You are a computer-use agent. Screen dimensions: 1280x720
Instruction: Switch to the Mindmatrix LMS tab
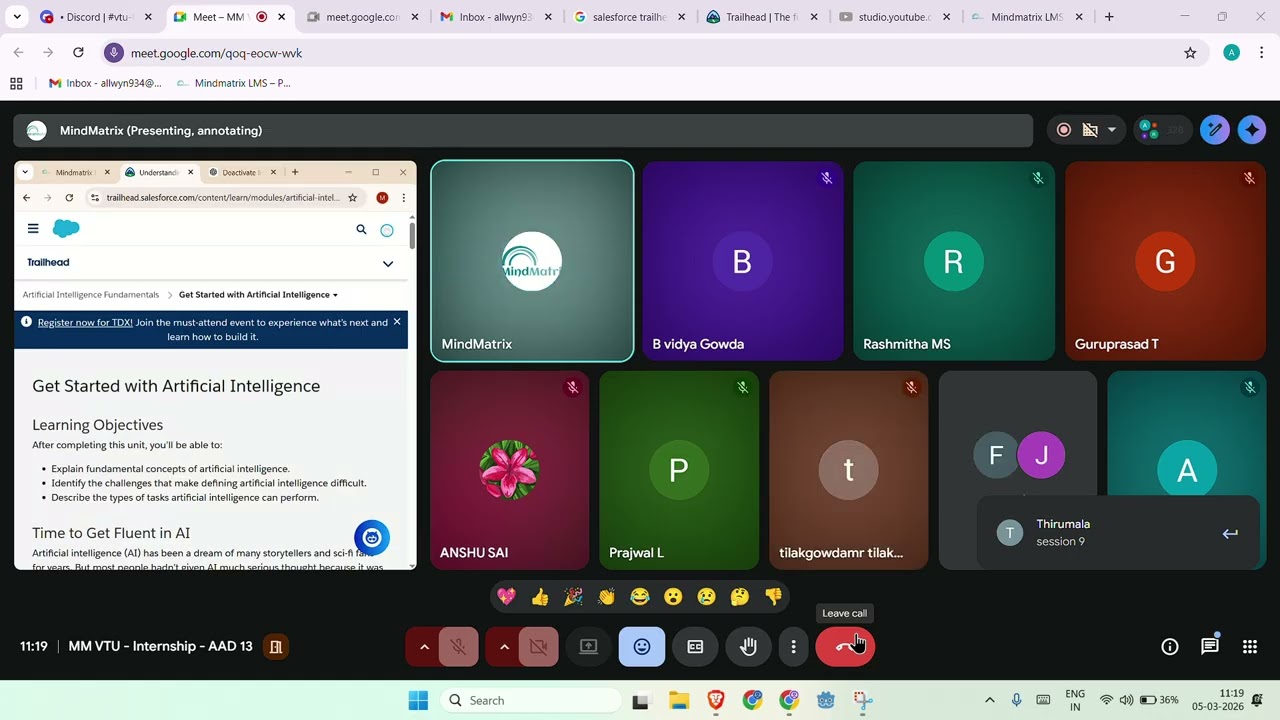1026,17
